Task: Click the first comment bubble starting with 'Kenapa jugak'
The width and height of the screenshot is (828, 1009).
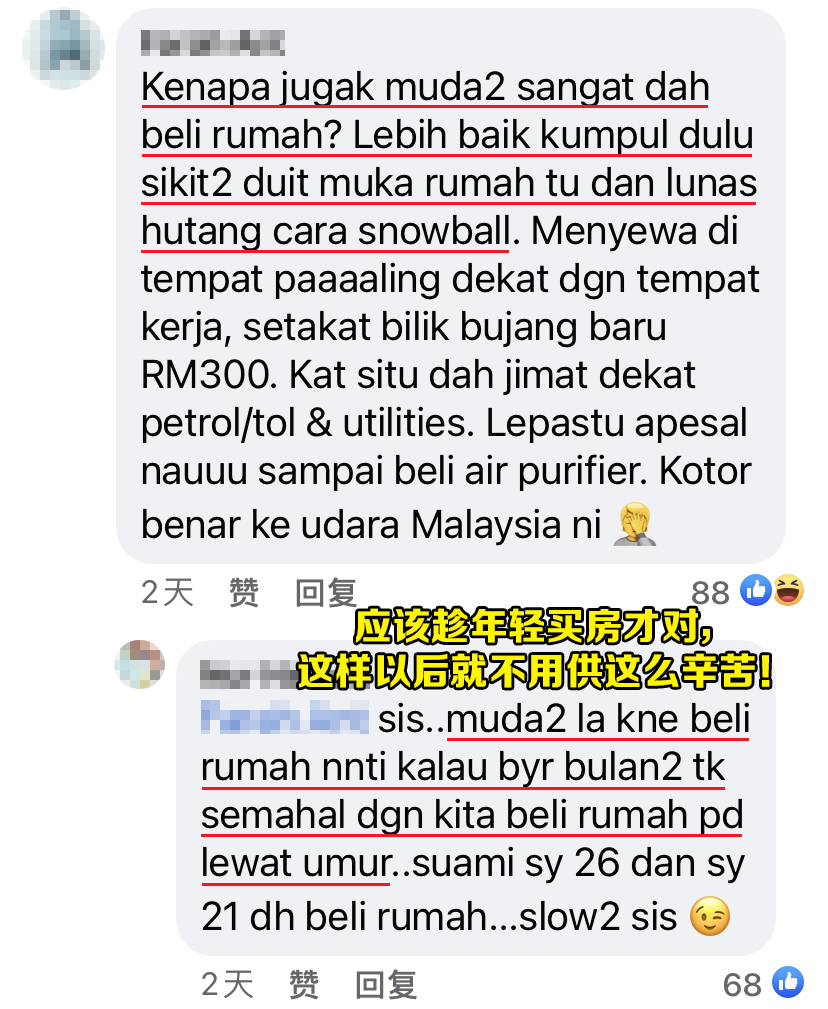Action: tap(450, 286)
